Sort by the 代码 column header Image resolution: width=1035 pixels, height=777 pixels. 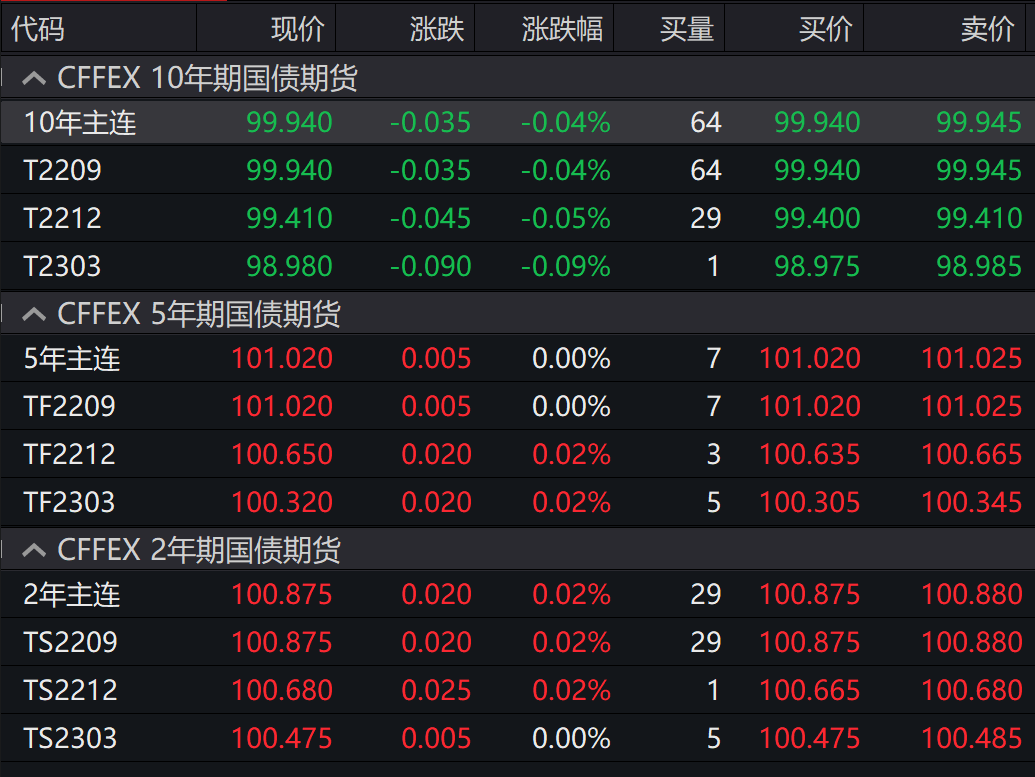coord(38,29)
